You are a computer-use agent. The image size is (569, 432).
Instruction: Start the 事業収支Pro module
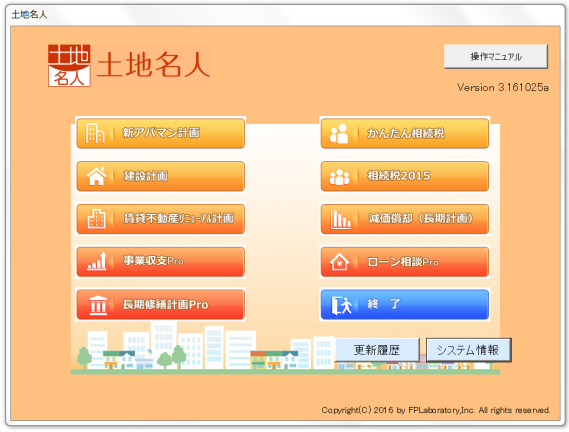161,262
